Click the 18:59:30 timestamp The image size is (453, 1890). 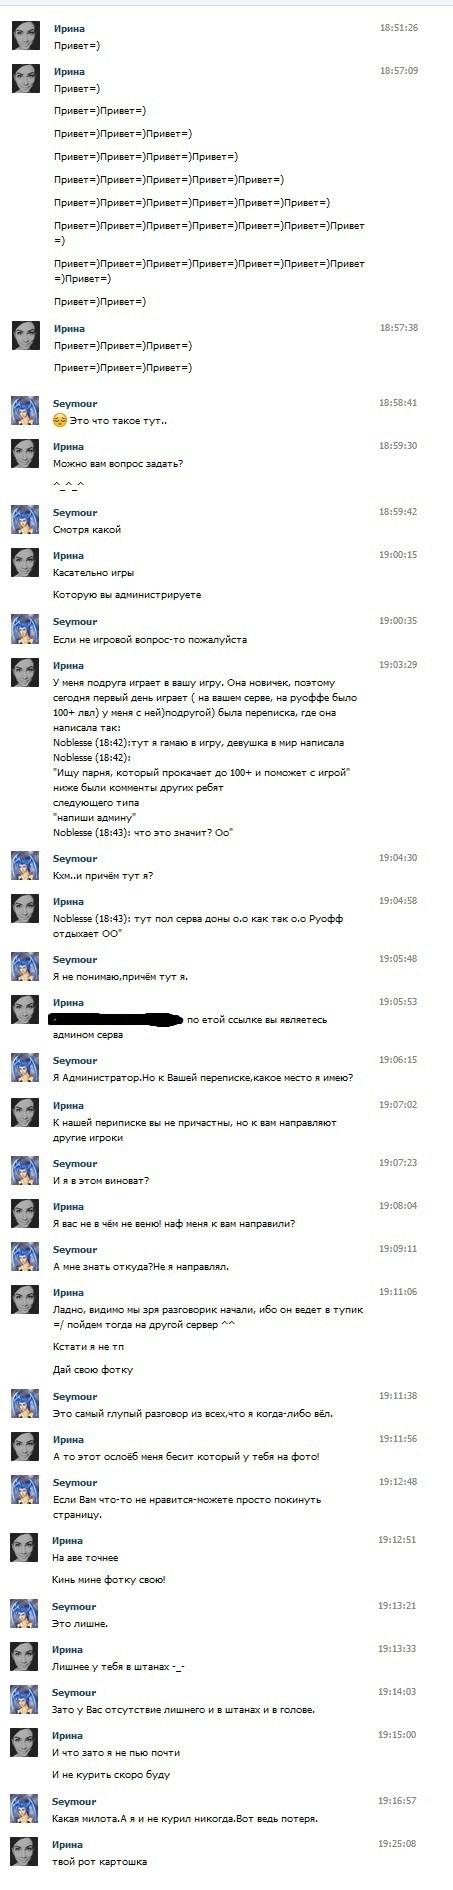coord(398,446)
